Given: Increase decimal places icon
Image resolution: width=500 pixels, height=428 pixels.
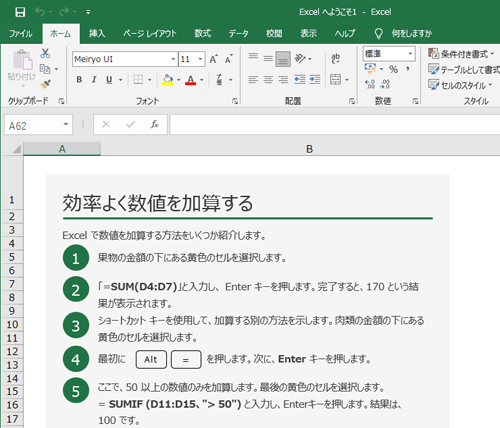Looking at the screenshot, I should tap(370, 84).
